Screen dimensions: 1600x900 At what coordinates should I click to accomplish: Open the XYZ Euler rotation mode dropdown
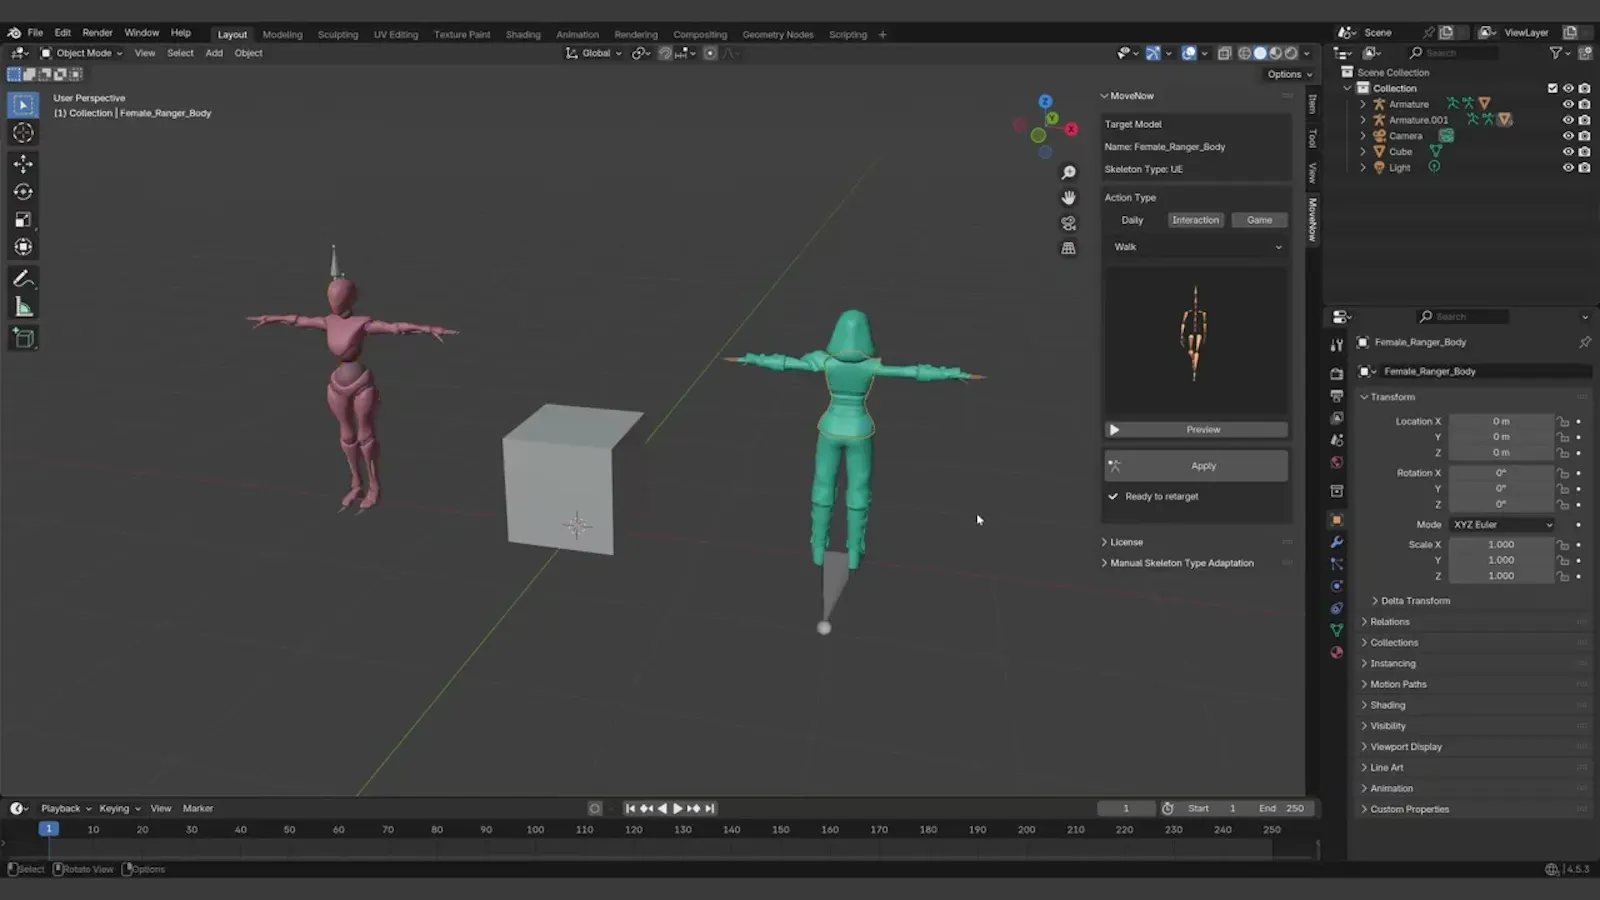pos(1502,524)
